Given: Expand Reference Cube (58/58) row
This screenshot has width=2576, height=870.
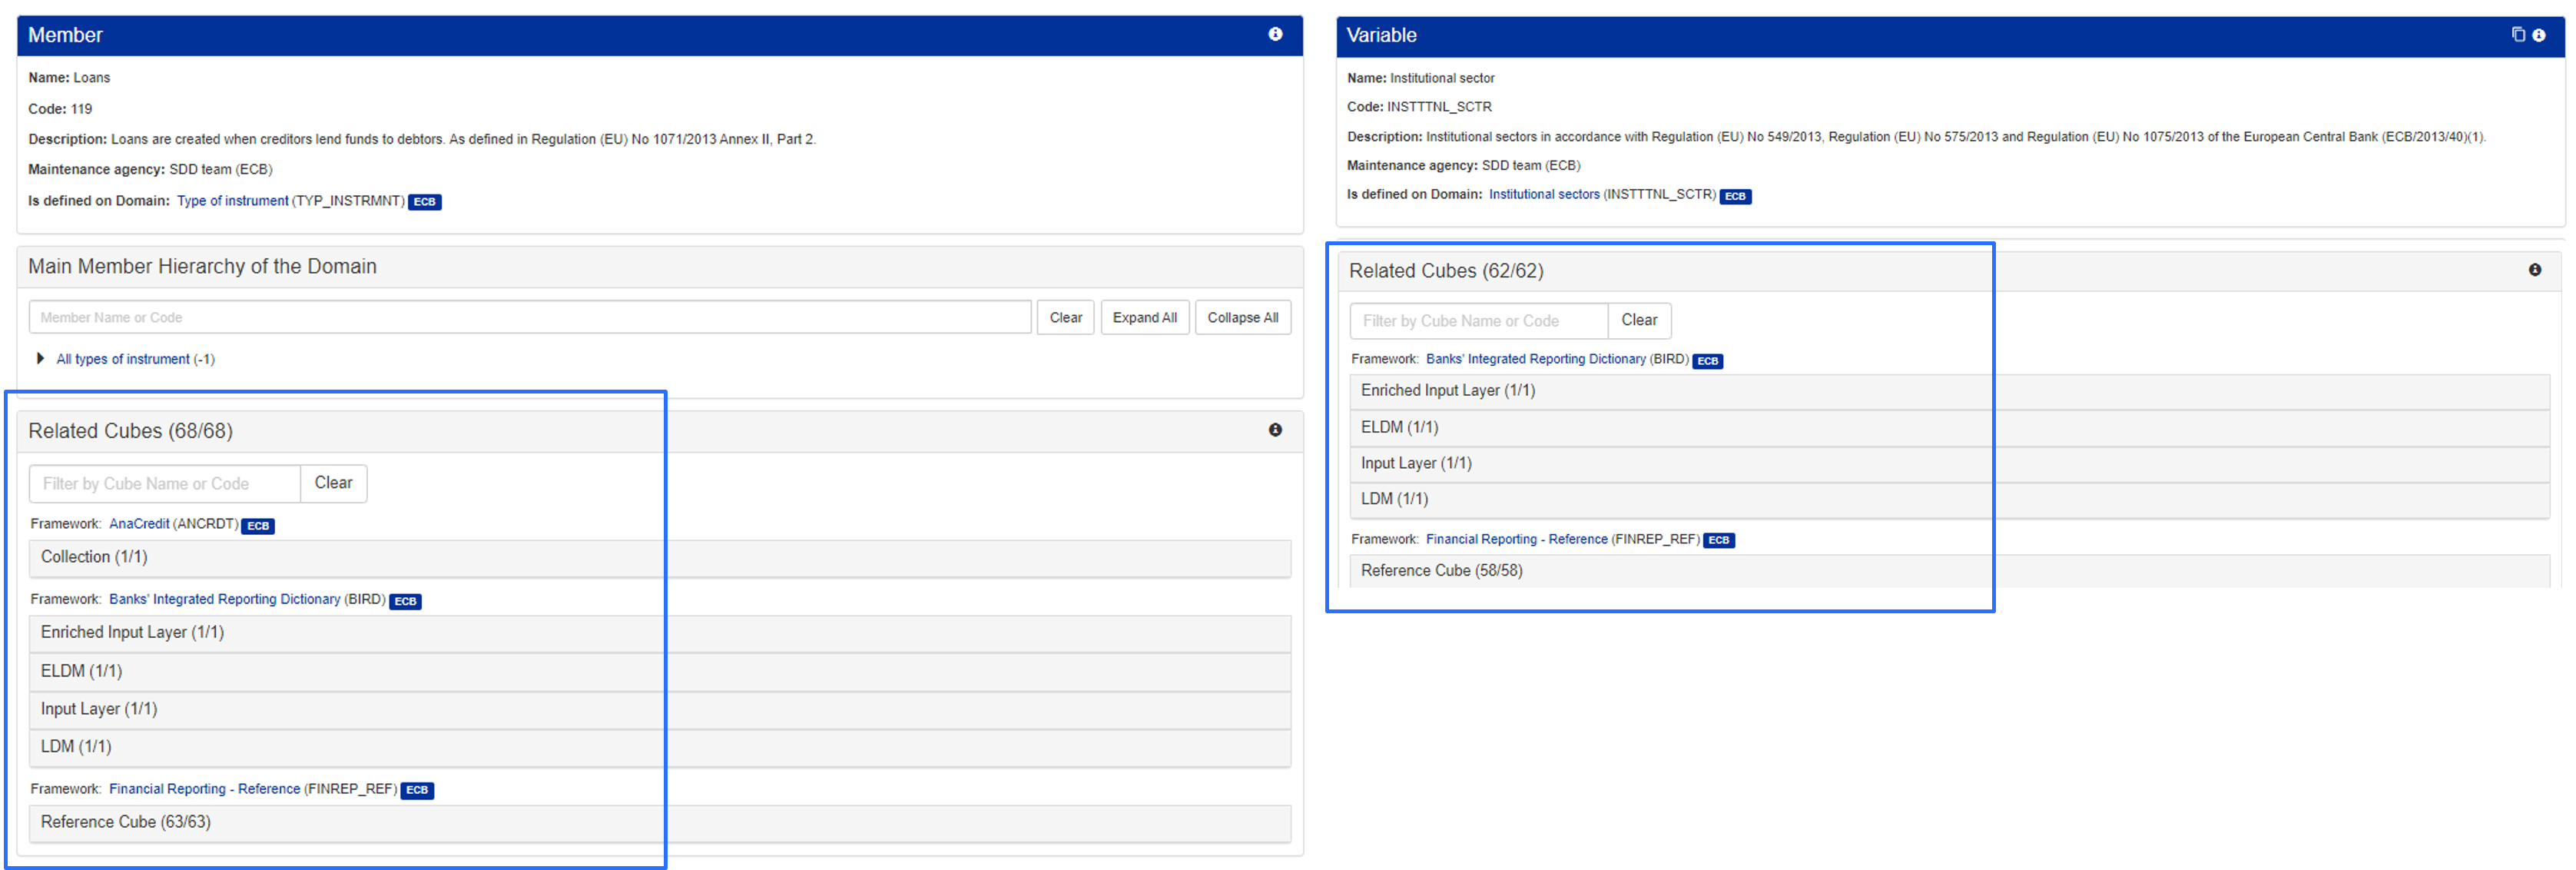Looking at the screenshot, I should click(x=1441, y=570).
